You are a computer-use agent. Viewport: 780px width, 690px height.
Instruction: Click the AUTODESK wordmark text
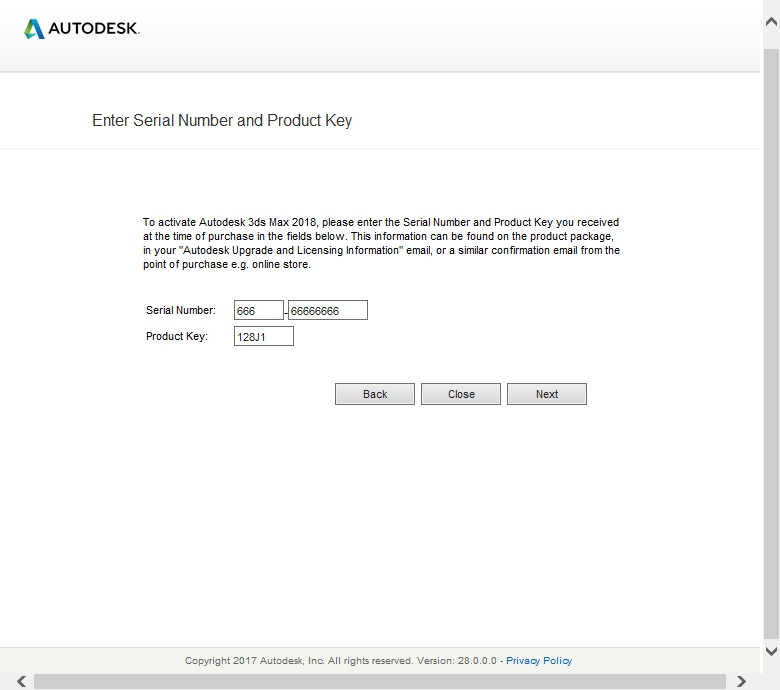[x=95, y=29]
